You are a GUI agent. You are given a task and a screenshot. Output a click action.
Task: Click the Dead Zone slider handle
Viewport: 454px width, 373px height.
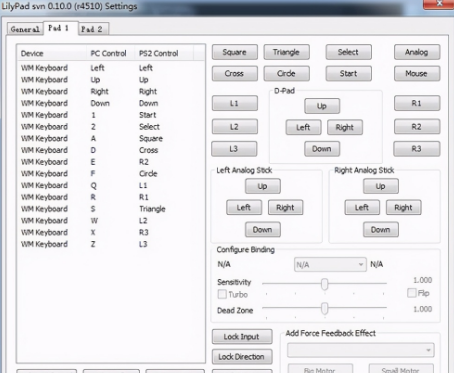coord(325,308)
